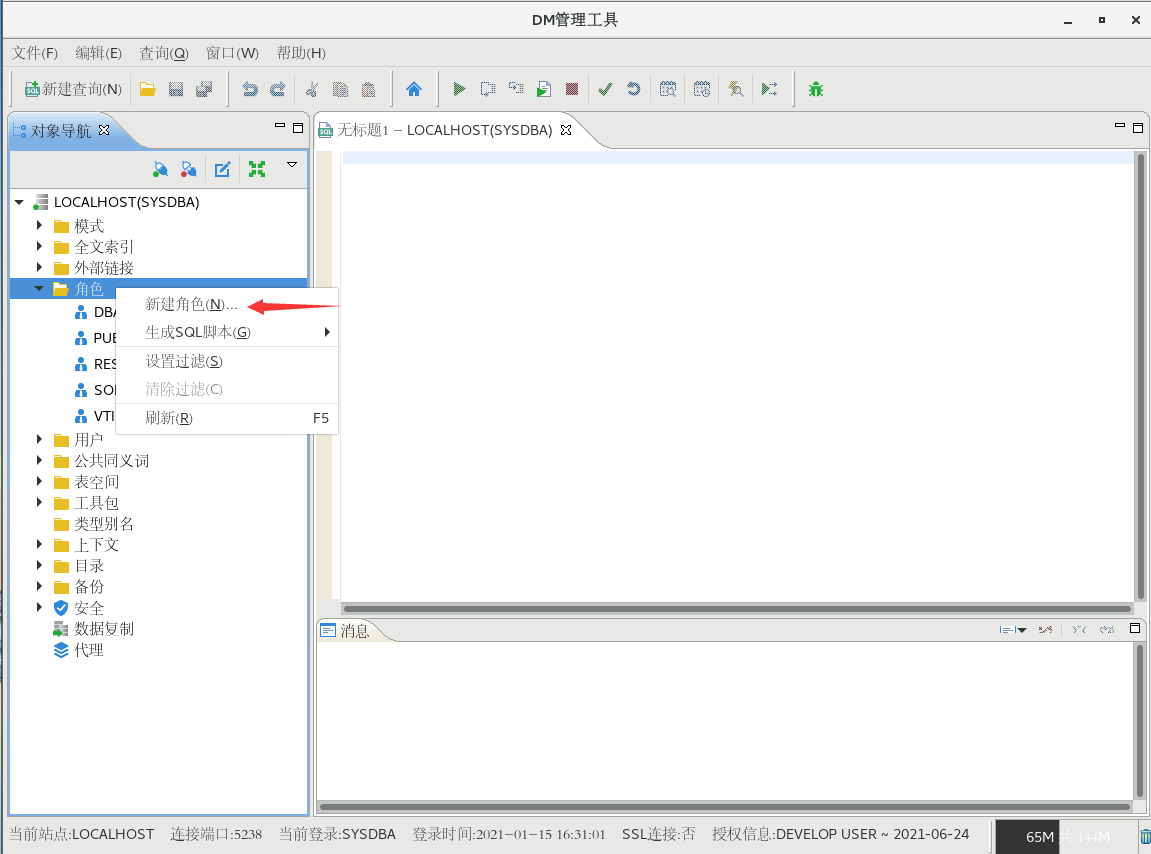This screenshot has height=854, width=1151.
Task: Expand the 全文索引 folder
Action: point(40,246)
